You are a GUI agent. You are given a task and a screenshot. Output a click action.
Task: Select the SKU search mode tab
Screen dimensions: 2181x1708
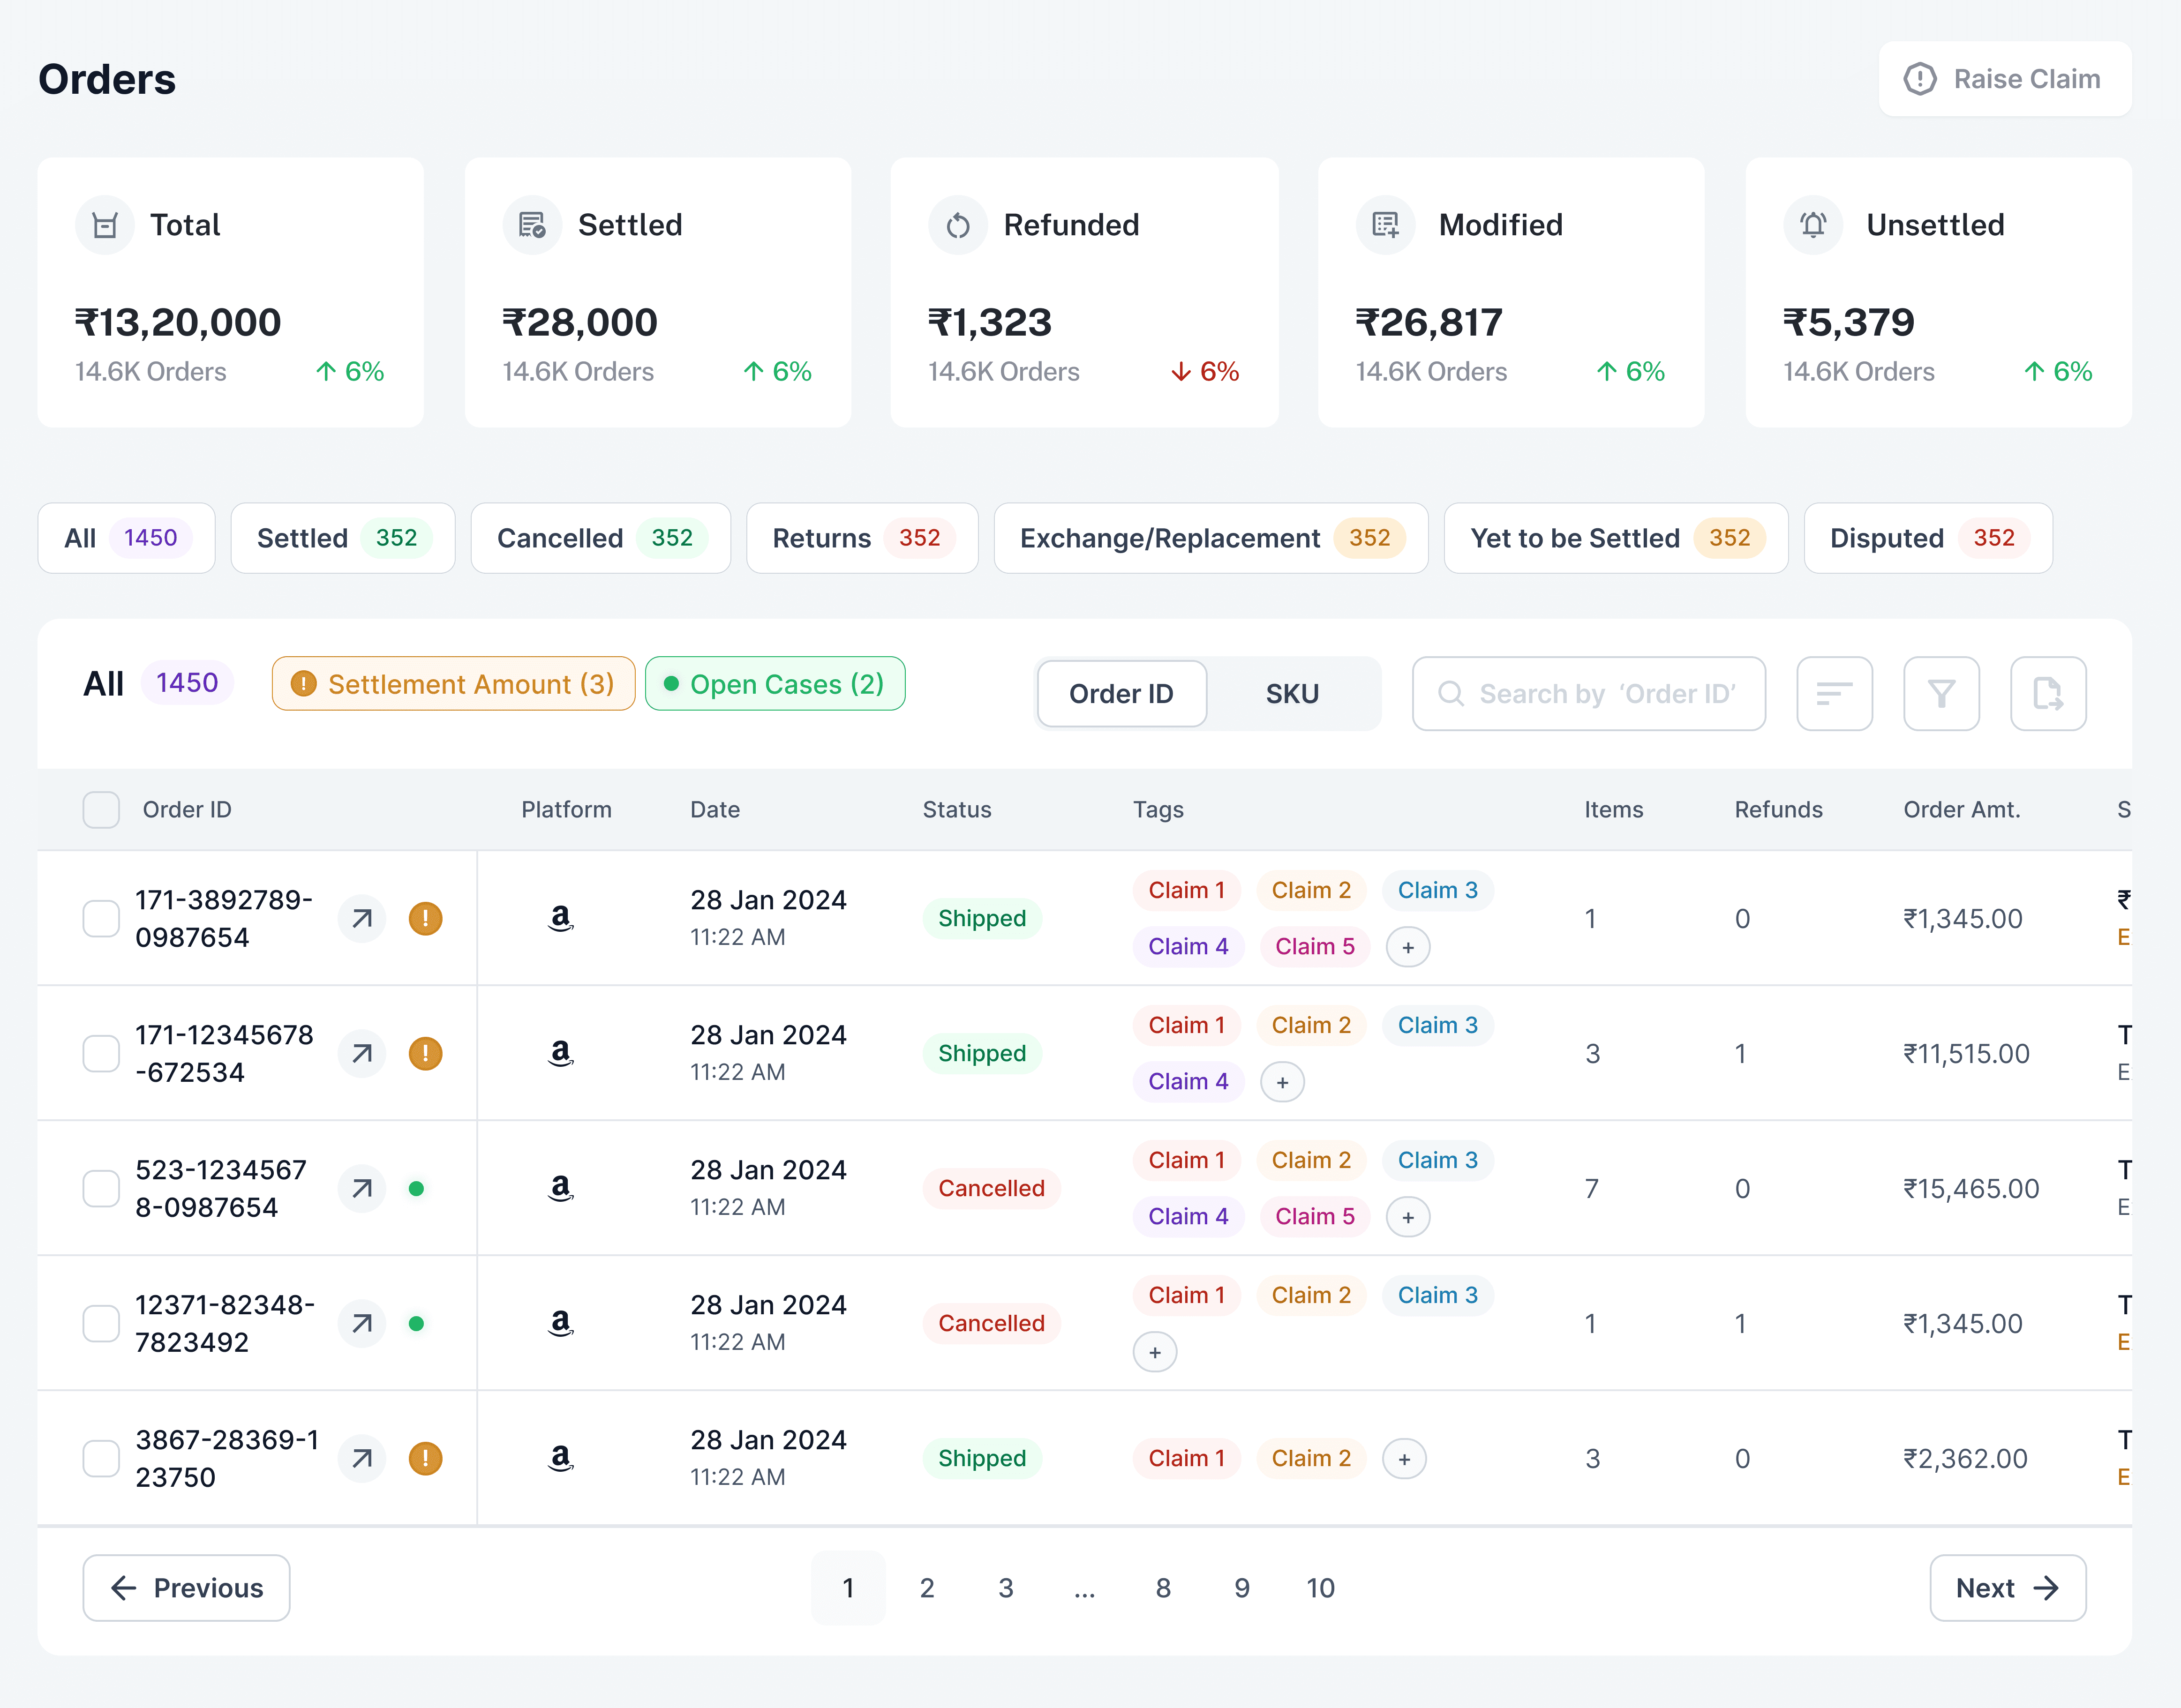1291,693
